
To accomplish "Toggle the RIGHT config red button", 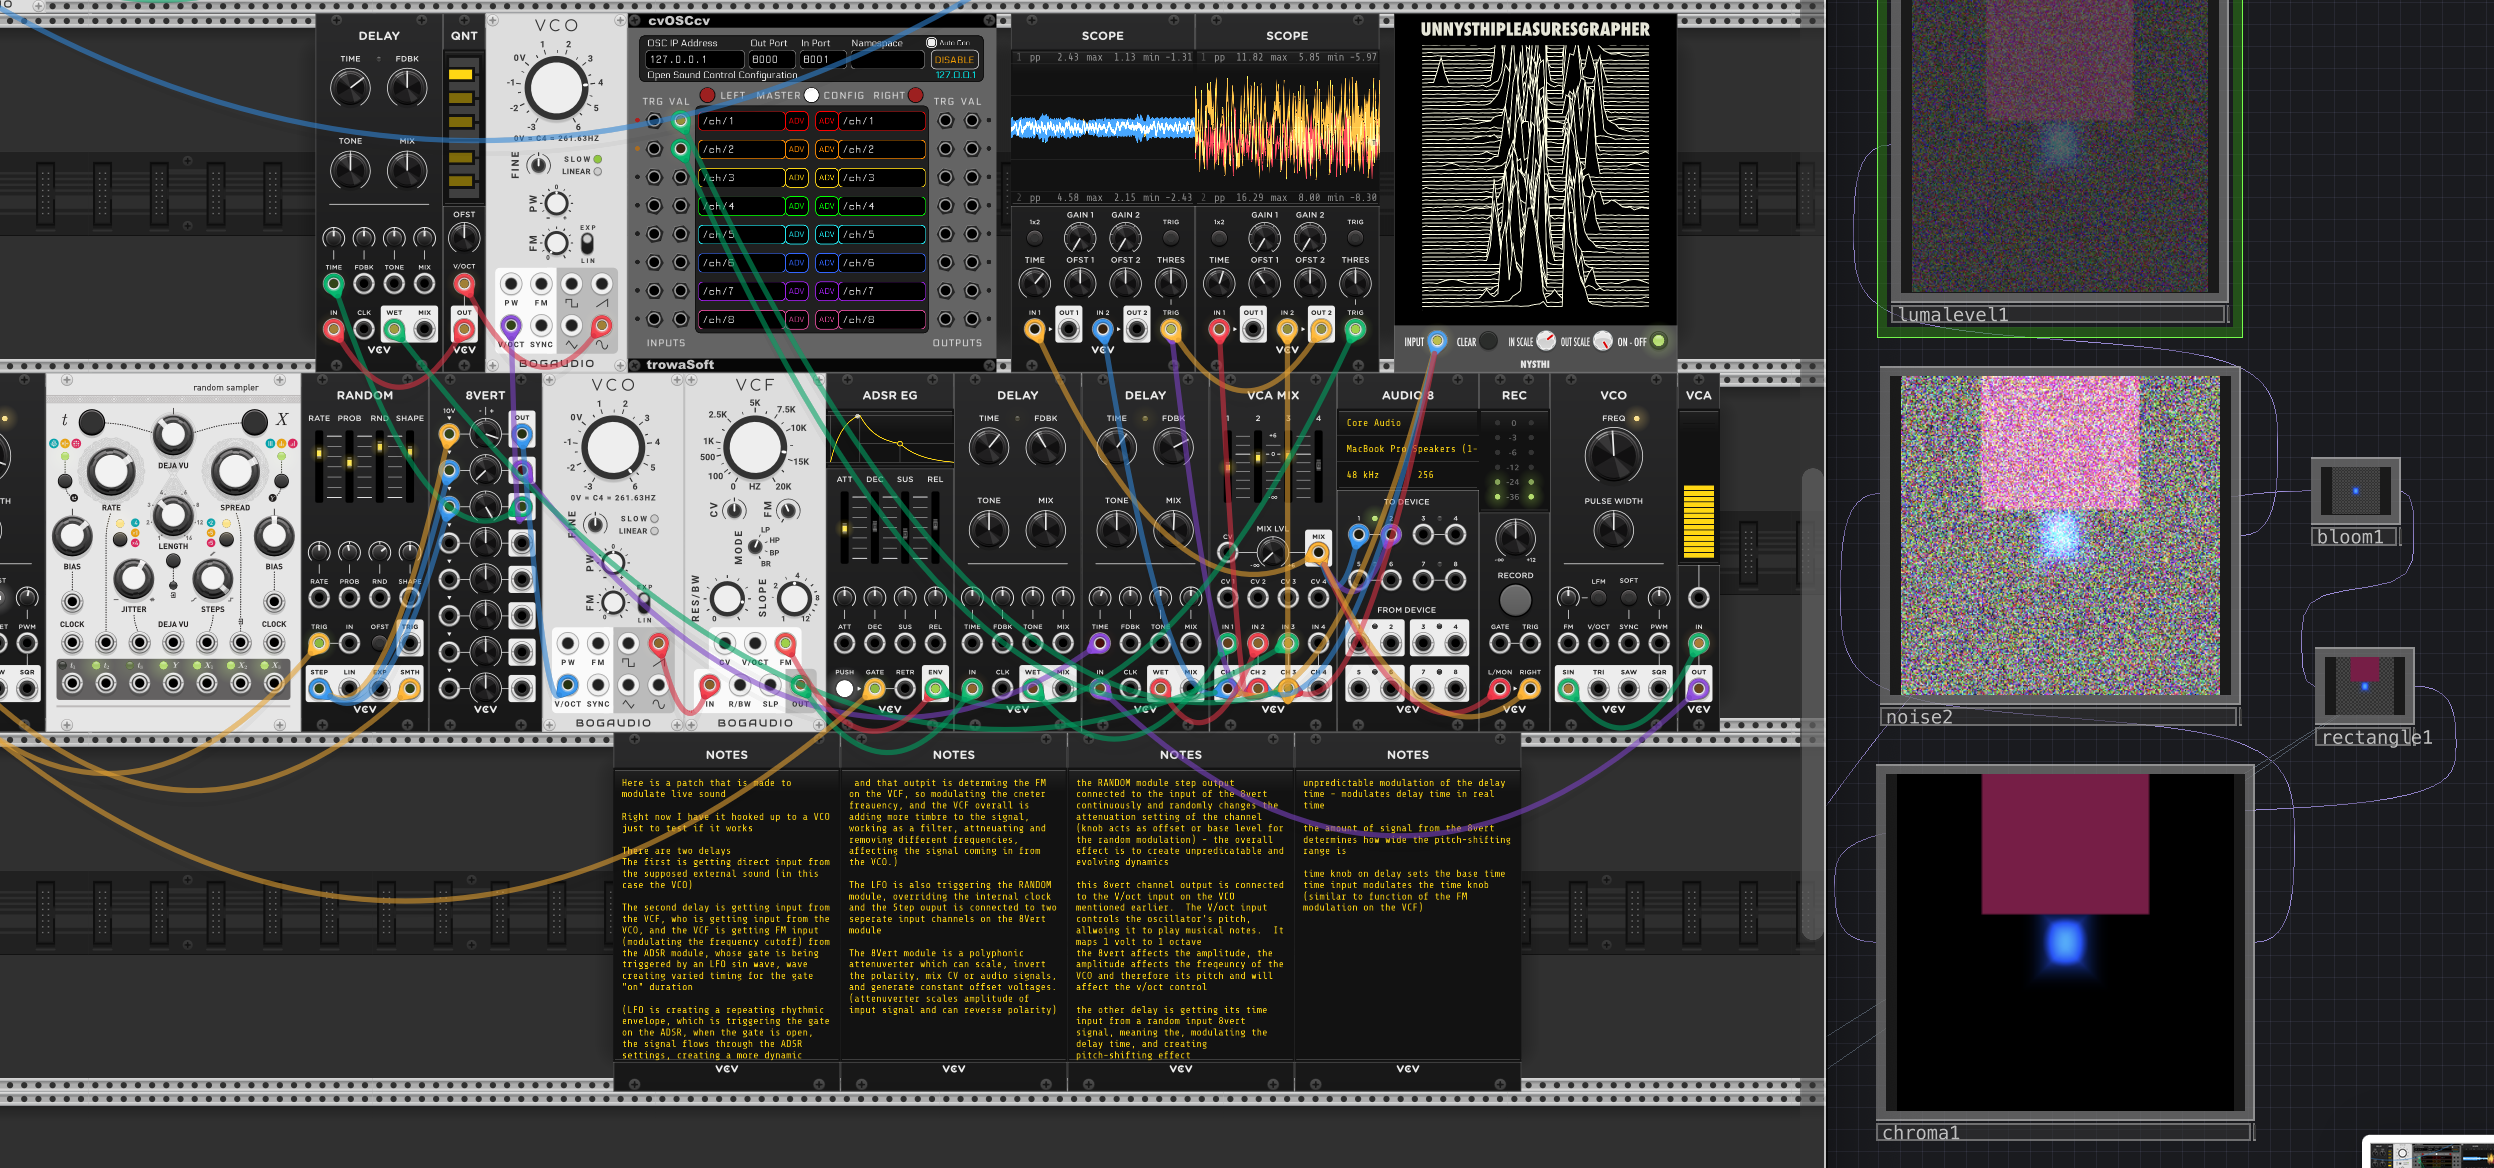I will (914, 95).
